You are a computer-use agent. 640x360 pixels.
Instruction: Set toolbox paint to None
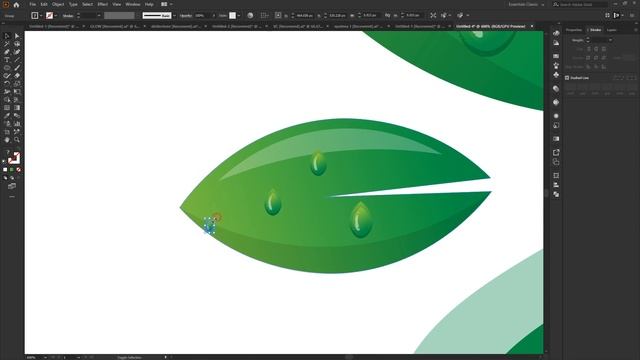[x=18, y=169]
